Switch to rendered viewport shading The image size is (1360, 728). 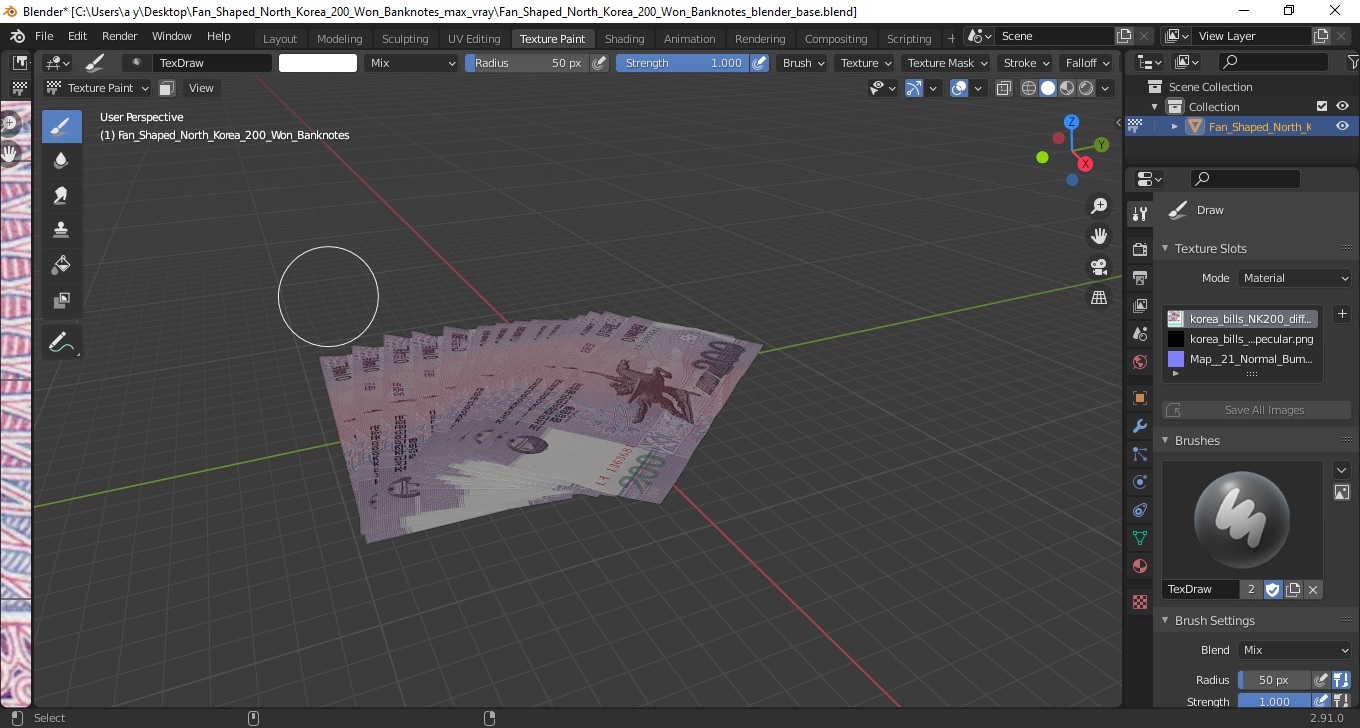coord(1086,88)
